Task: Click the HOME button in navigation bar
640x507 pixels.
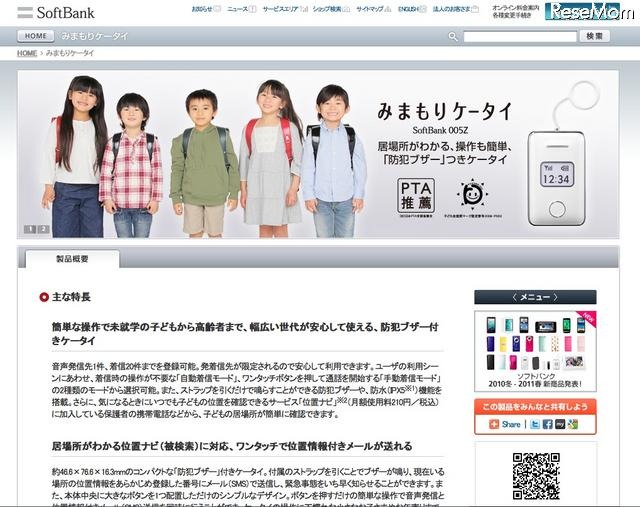Action: (x=36, y=36)
